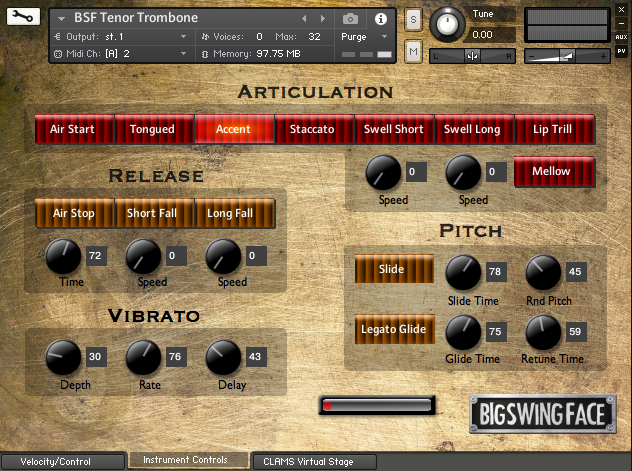This screenshot has width=632, height=471.
Task: Click the pan center marker icon
Action: point(472,56)
